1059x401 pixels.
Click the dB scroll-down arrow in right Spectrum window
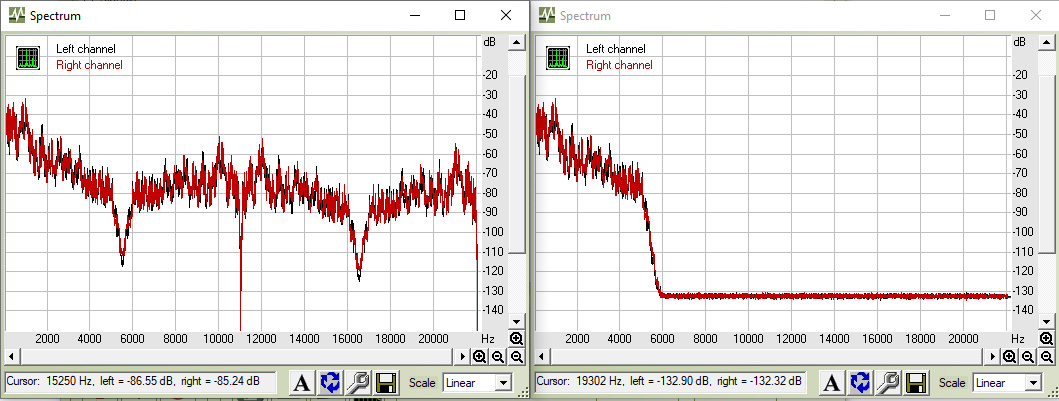pos(1046,322)
